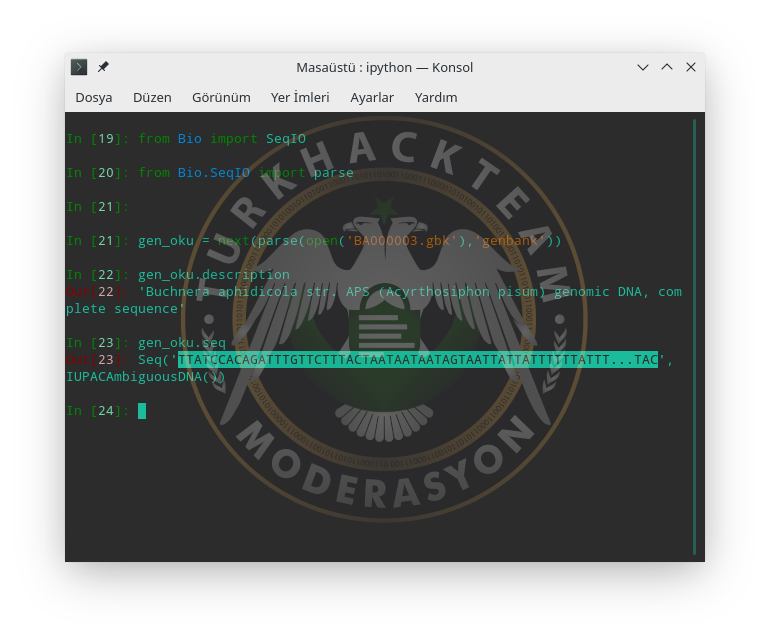
Task: Open the Görünüm menu
Action: click(x=221, y=97)
